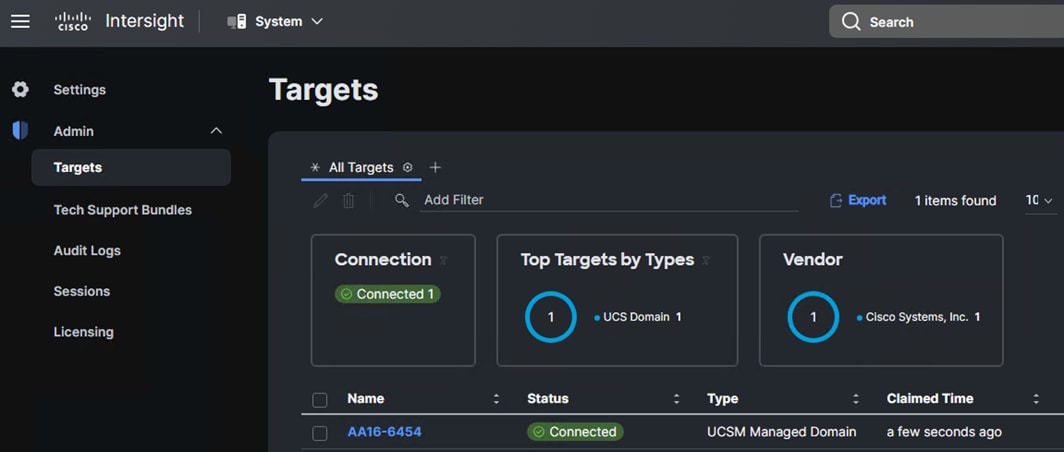Toggle the select-all header checkbox
This screenshot has width=1064, height=452.
point(320,399)
